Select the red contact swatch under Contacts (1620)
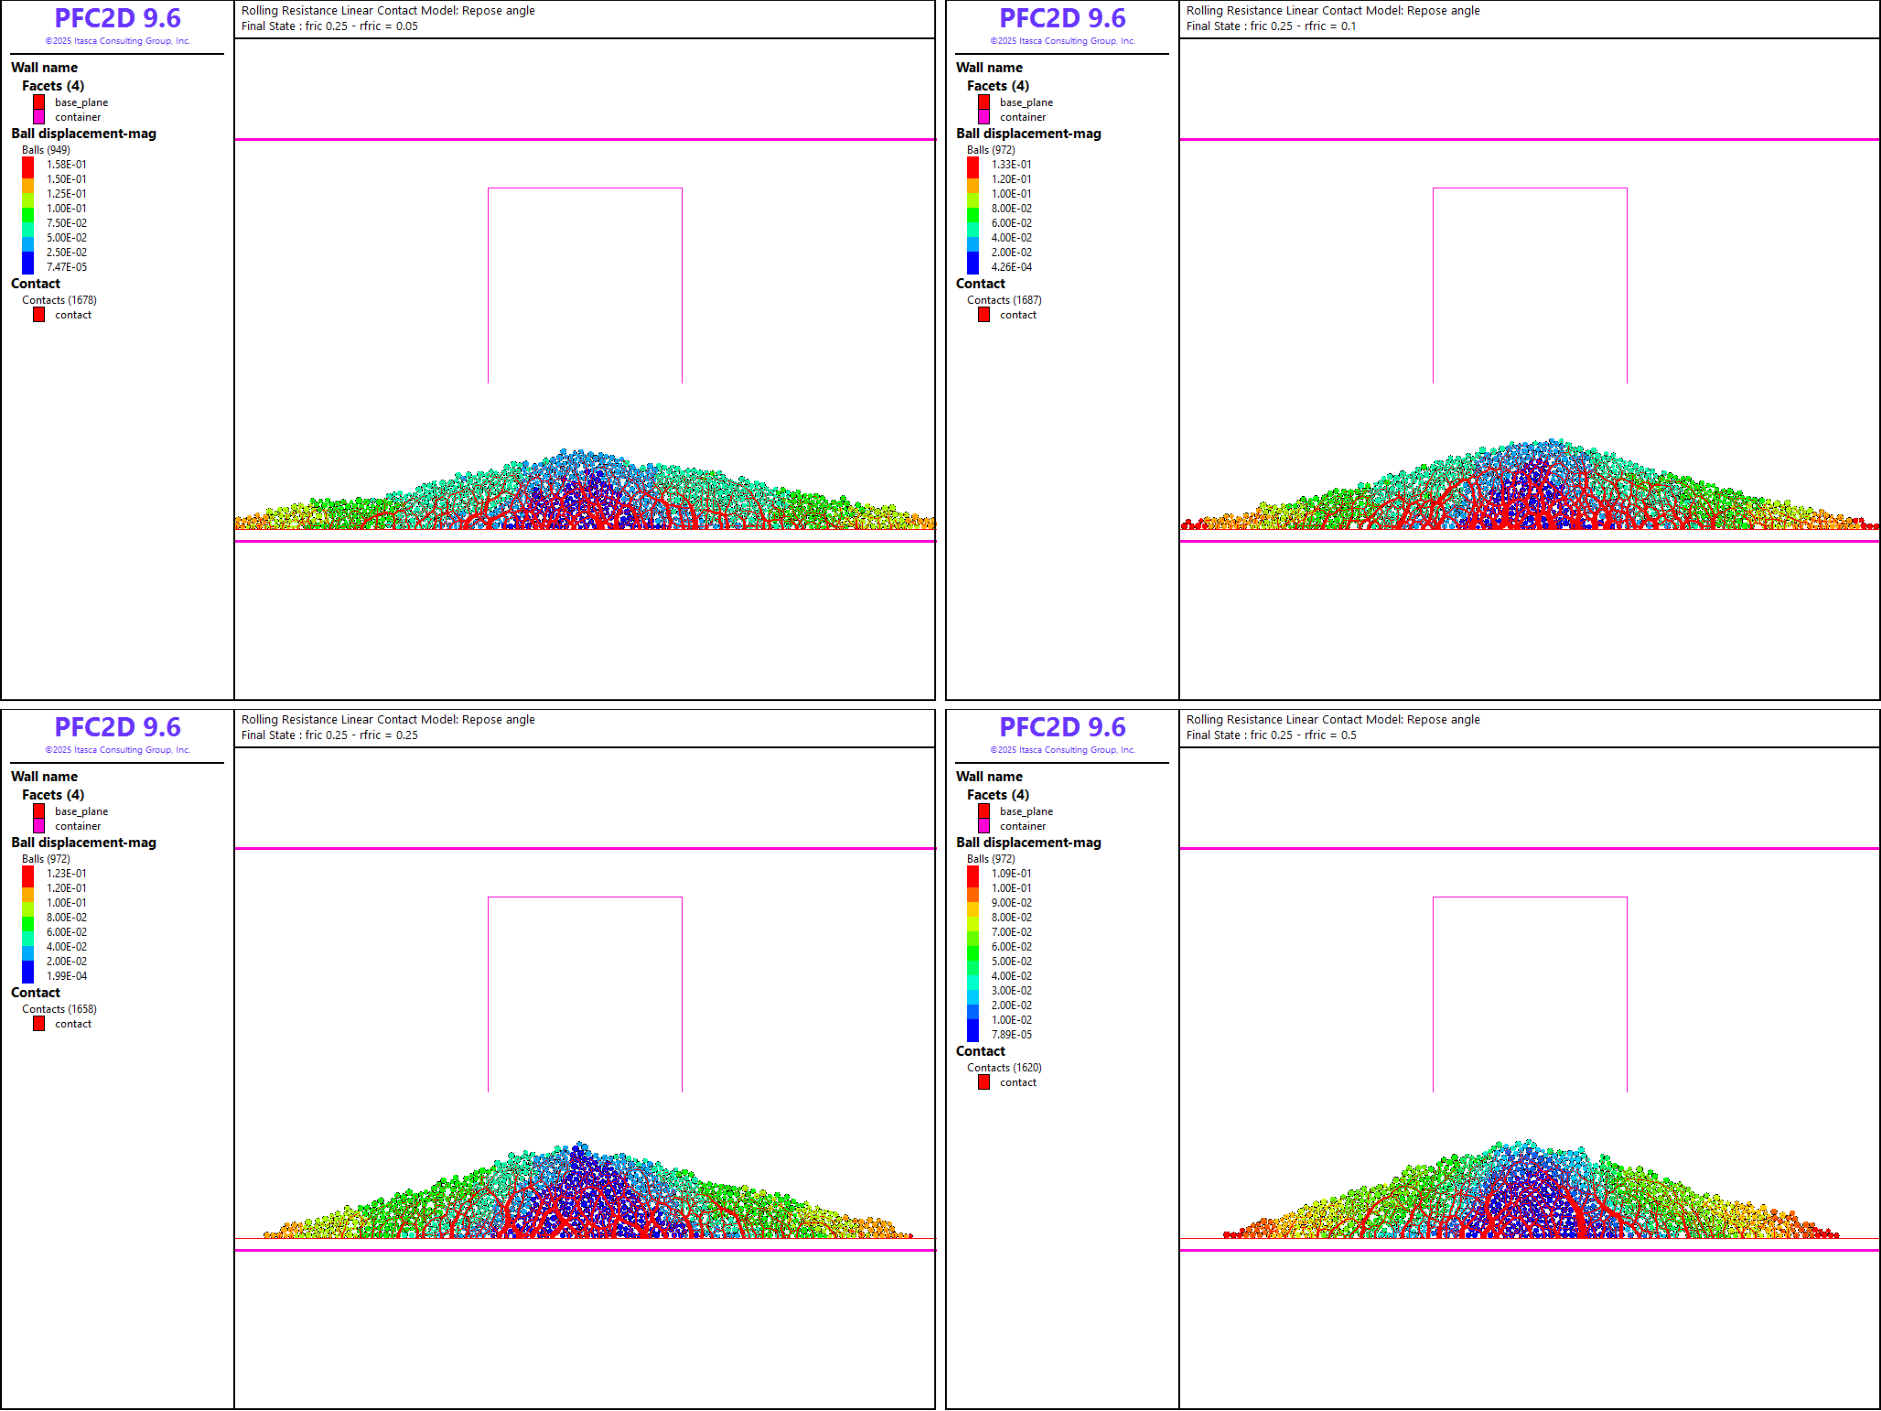This screenshot has height=1411, width=1881. pyautogui.click(x=984, y=1083)
